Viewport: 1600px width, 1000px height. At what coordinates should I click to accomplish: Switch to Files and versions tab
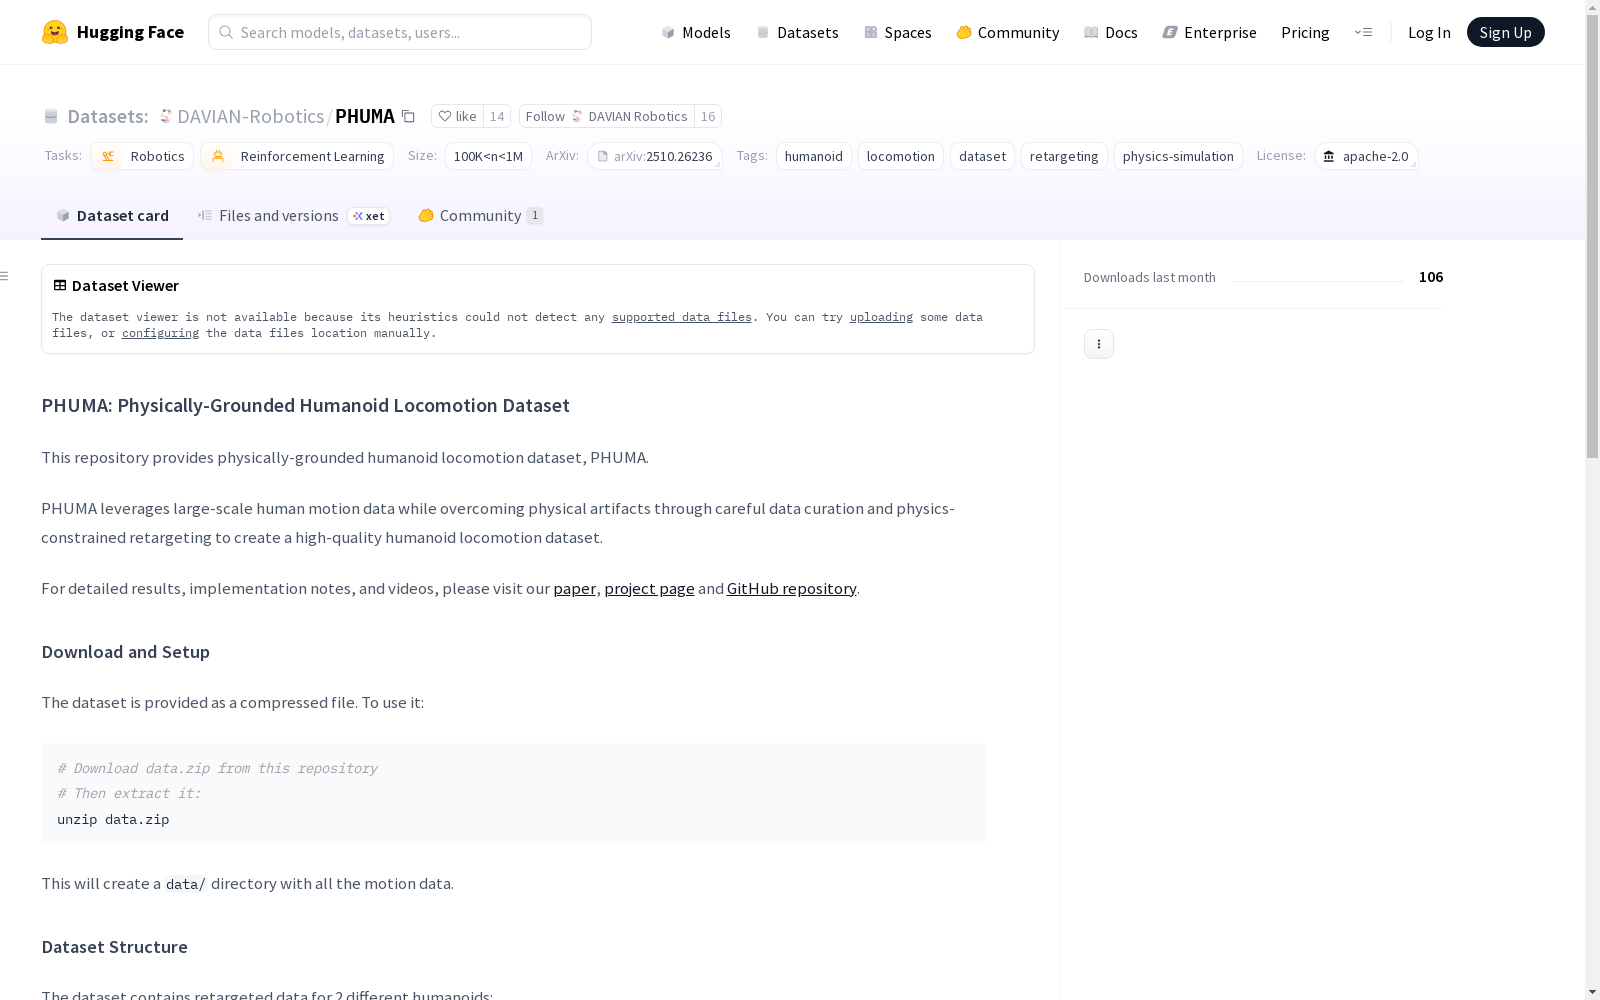click(x=293, y=216)
